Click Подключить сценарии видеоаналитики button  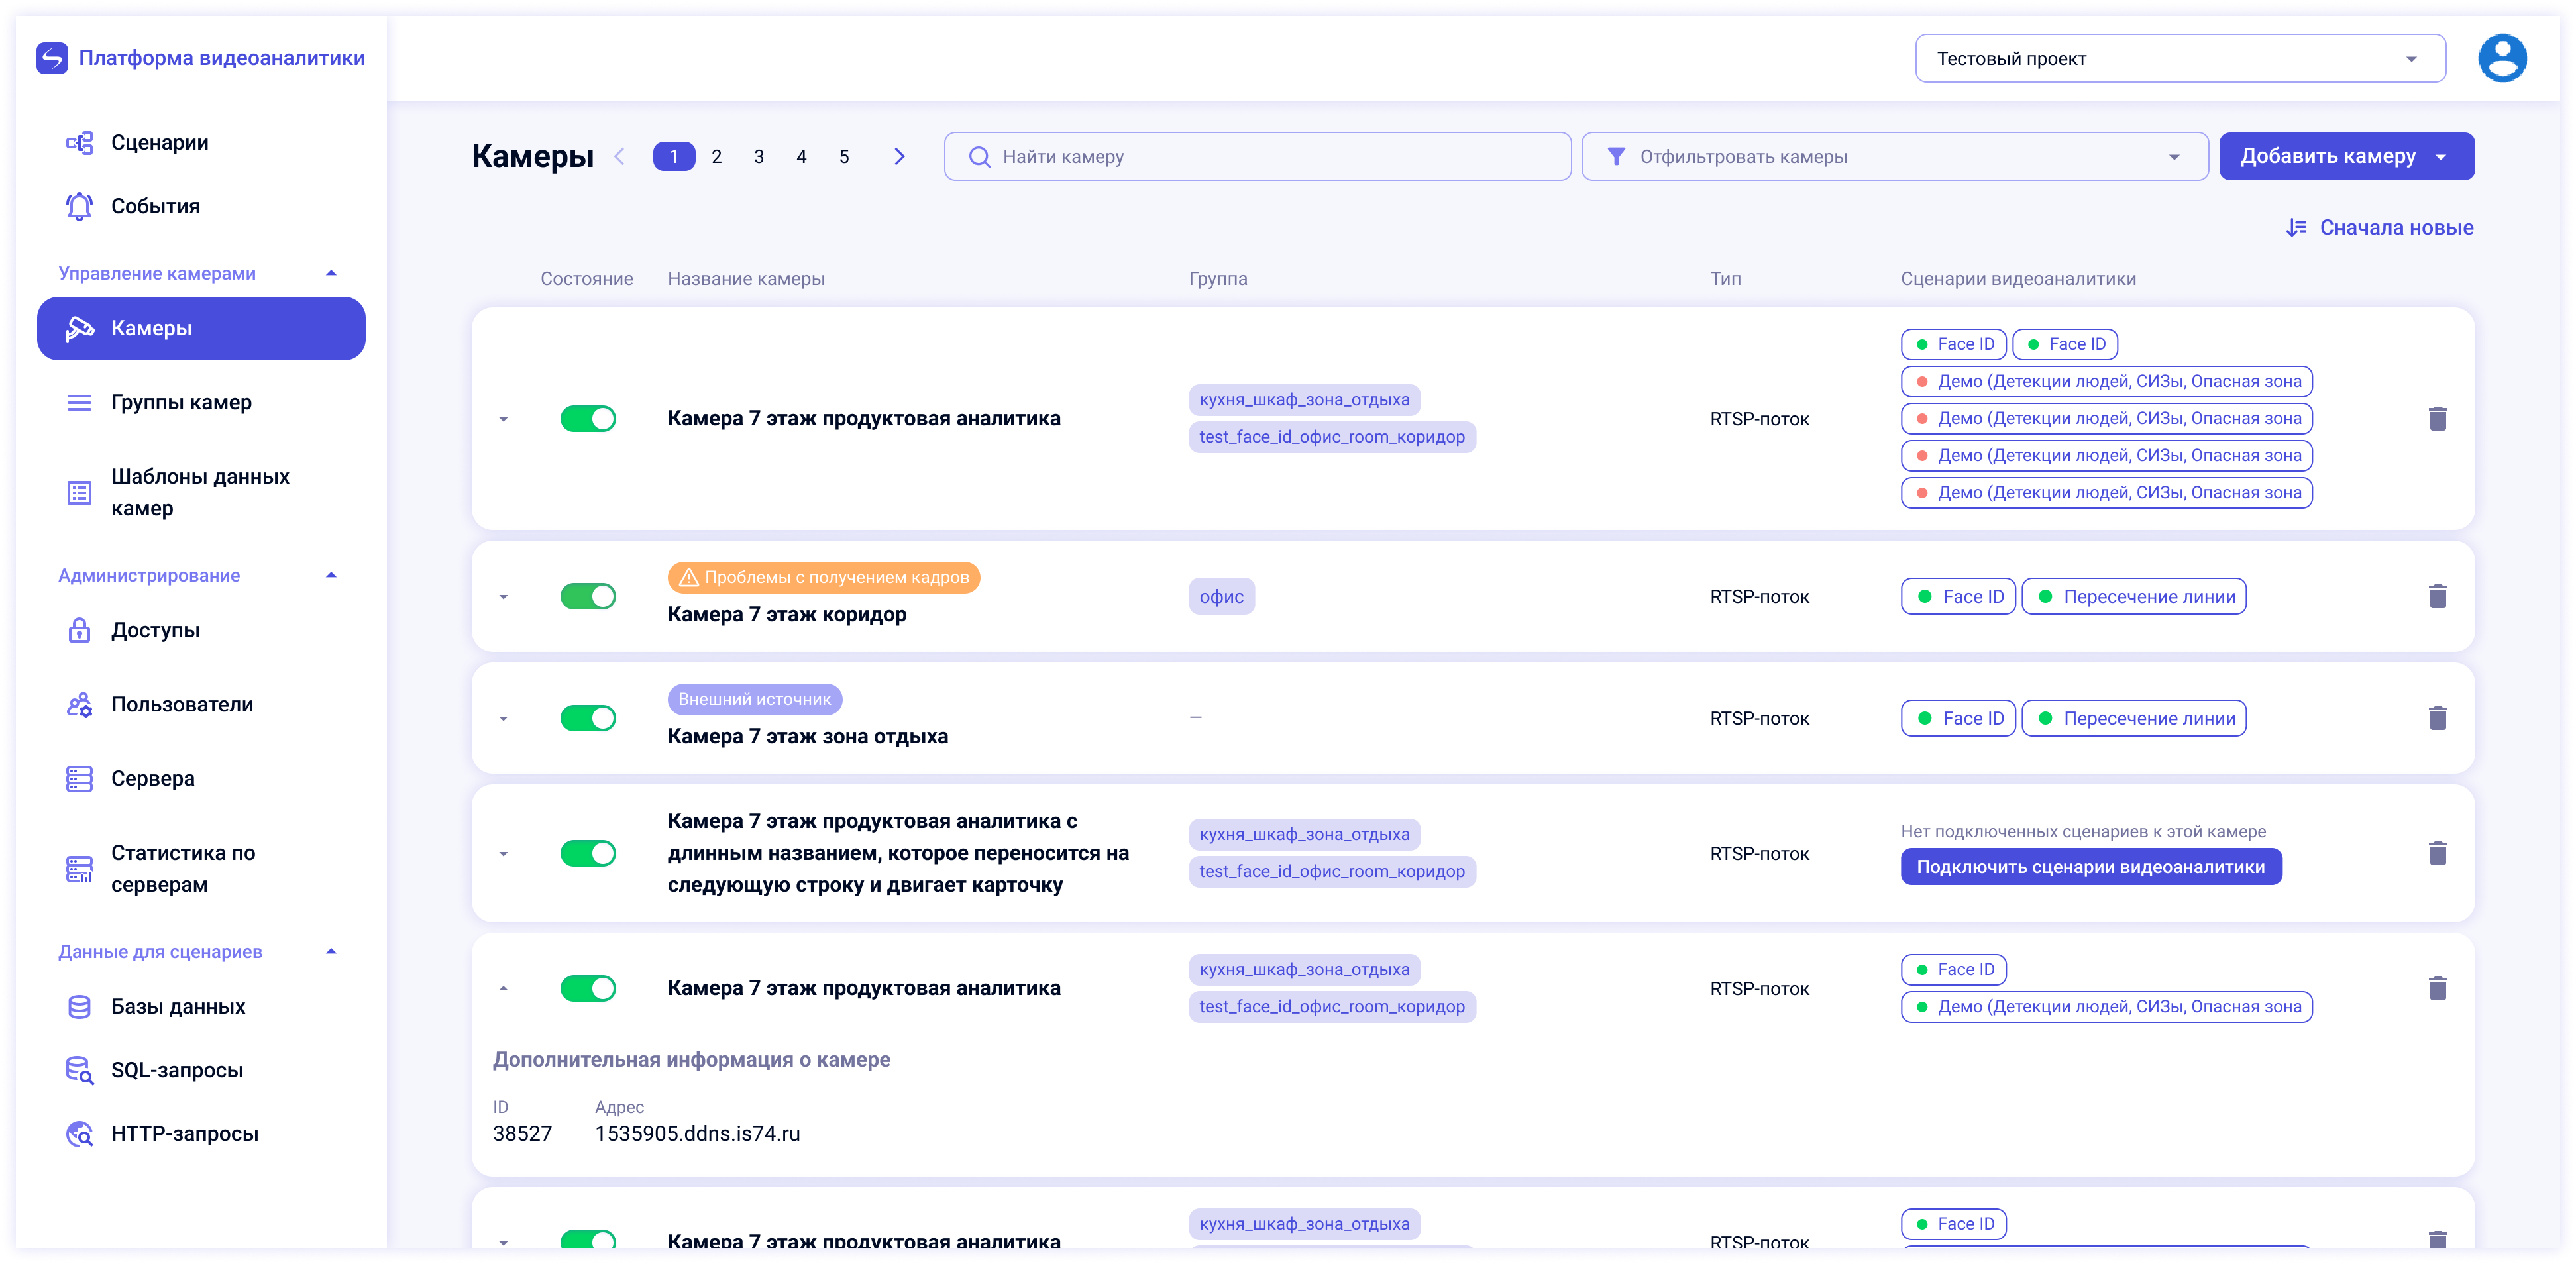2090,867
